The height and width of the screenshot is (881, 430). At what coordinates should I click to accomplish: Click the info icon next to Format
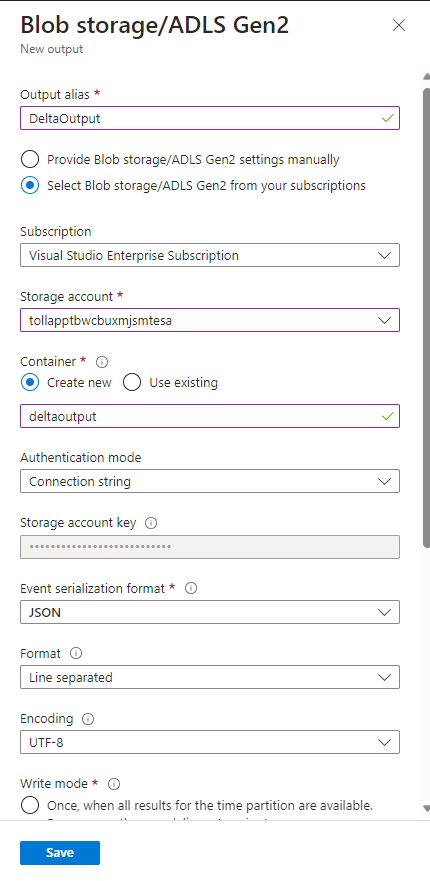pos(76,653)
